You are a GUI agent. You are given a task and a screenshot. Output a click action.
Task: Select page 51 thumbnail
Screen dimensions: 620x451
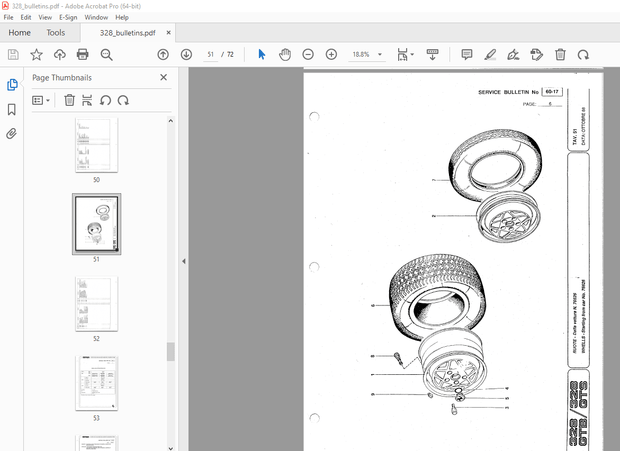(96, 224)
